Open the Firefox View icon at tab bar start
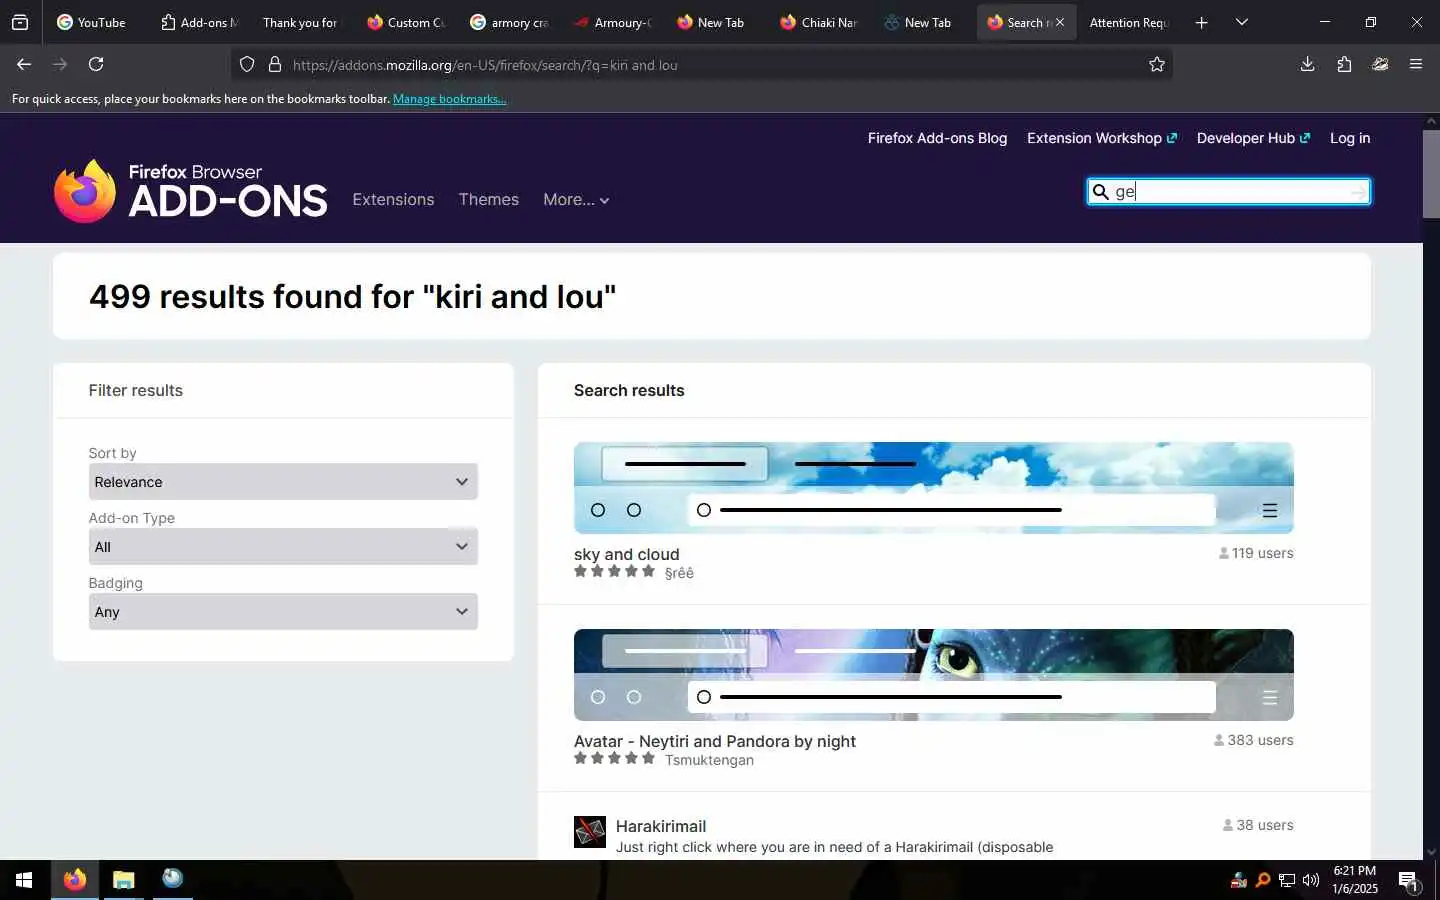This screenshot has height=900, width=1440. point(20,22)
